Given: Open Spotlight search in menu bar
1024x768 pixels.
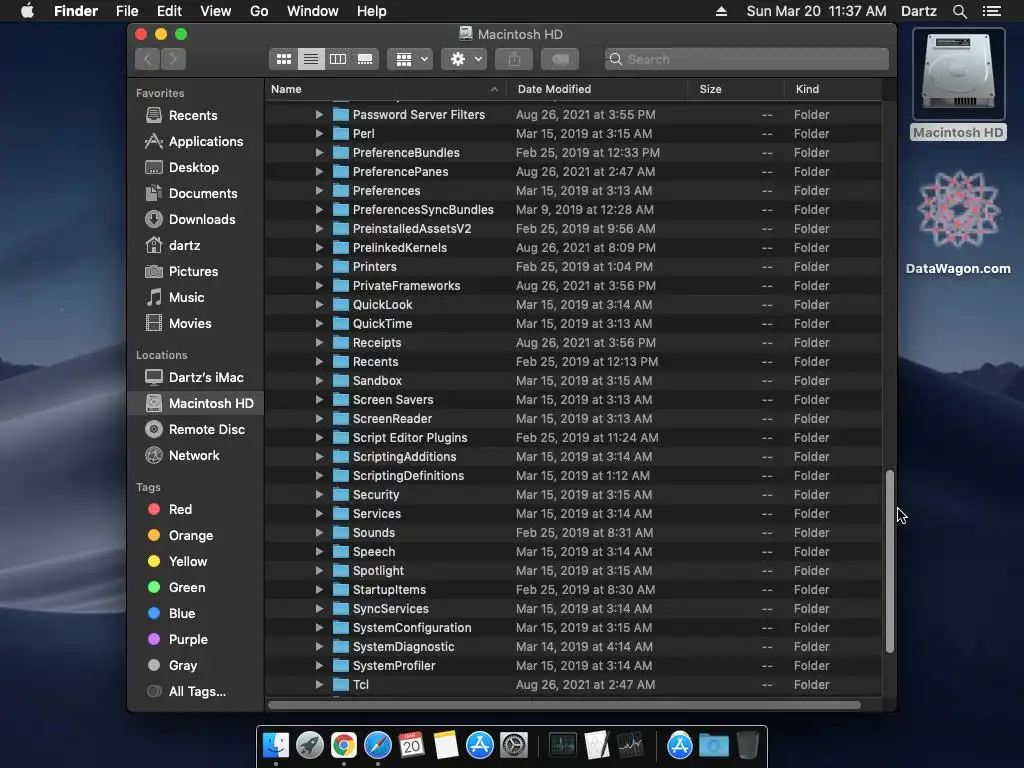Looking at the screenshot, I should 959,11.
